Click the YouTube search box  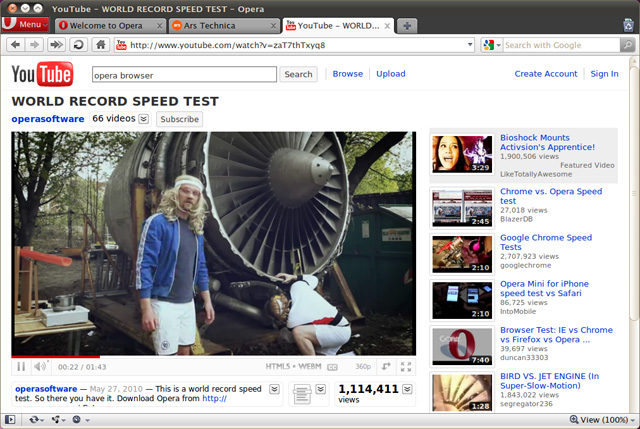[x=184, y=75]
